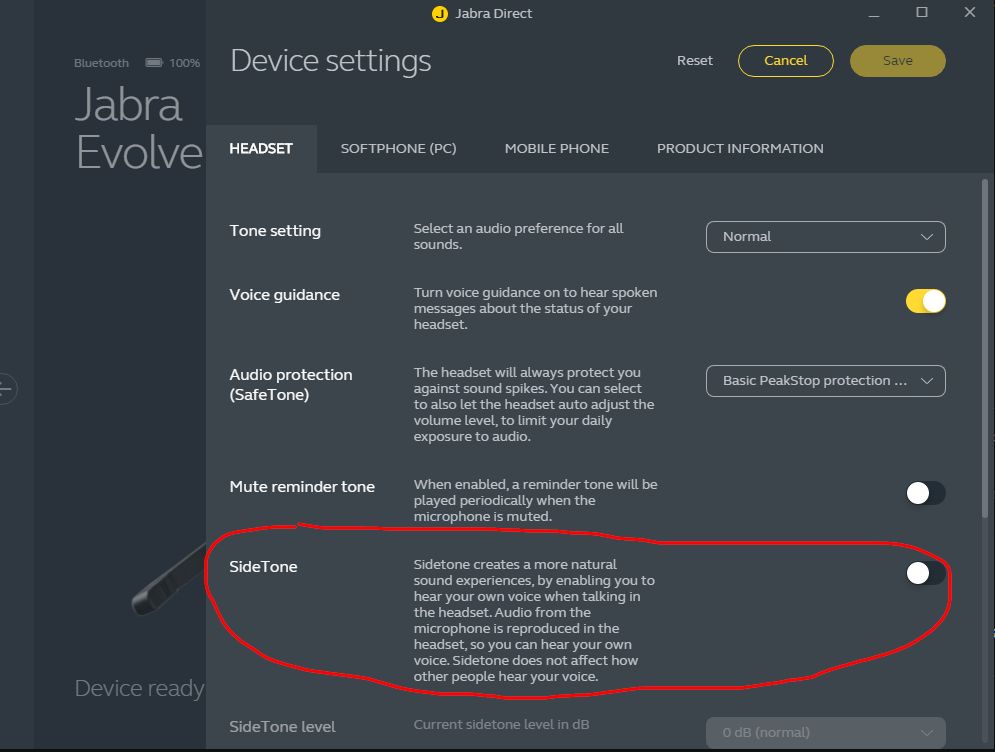Click the battery level icon beside 100%
The image size is (995, 752).
click(x=154, y=62)
